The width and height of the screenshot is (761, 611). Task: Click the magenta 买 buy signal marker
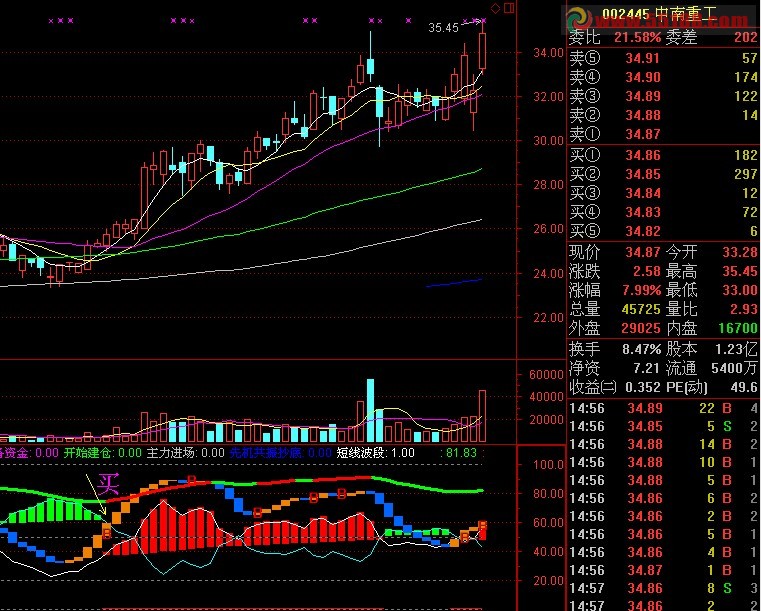[x=108, y=487]
